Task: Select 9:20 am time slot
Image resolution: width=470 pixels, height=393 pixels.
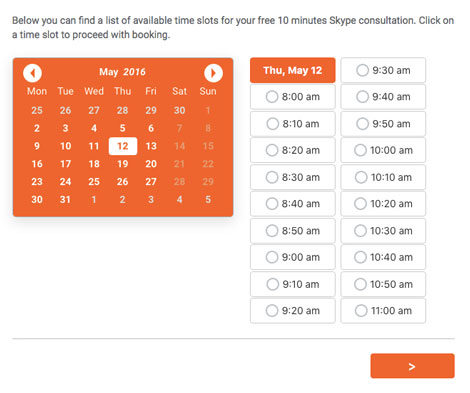Action: [293, 311]
